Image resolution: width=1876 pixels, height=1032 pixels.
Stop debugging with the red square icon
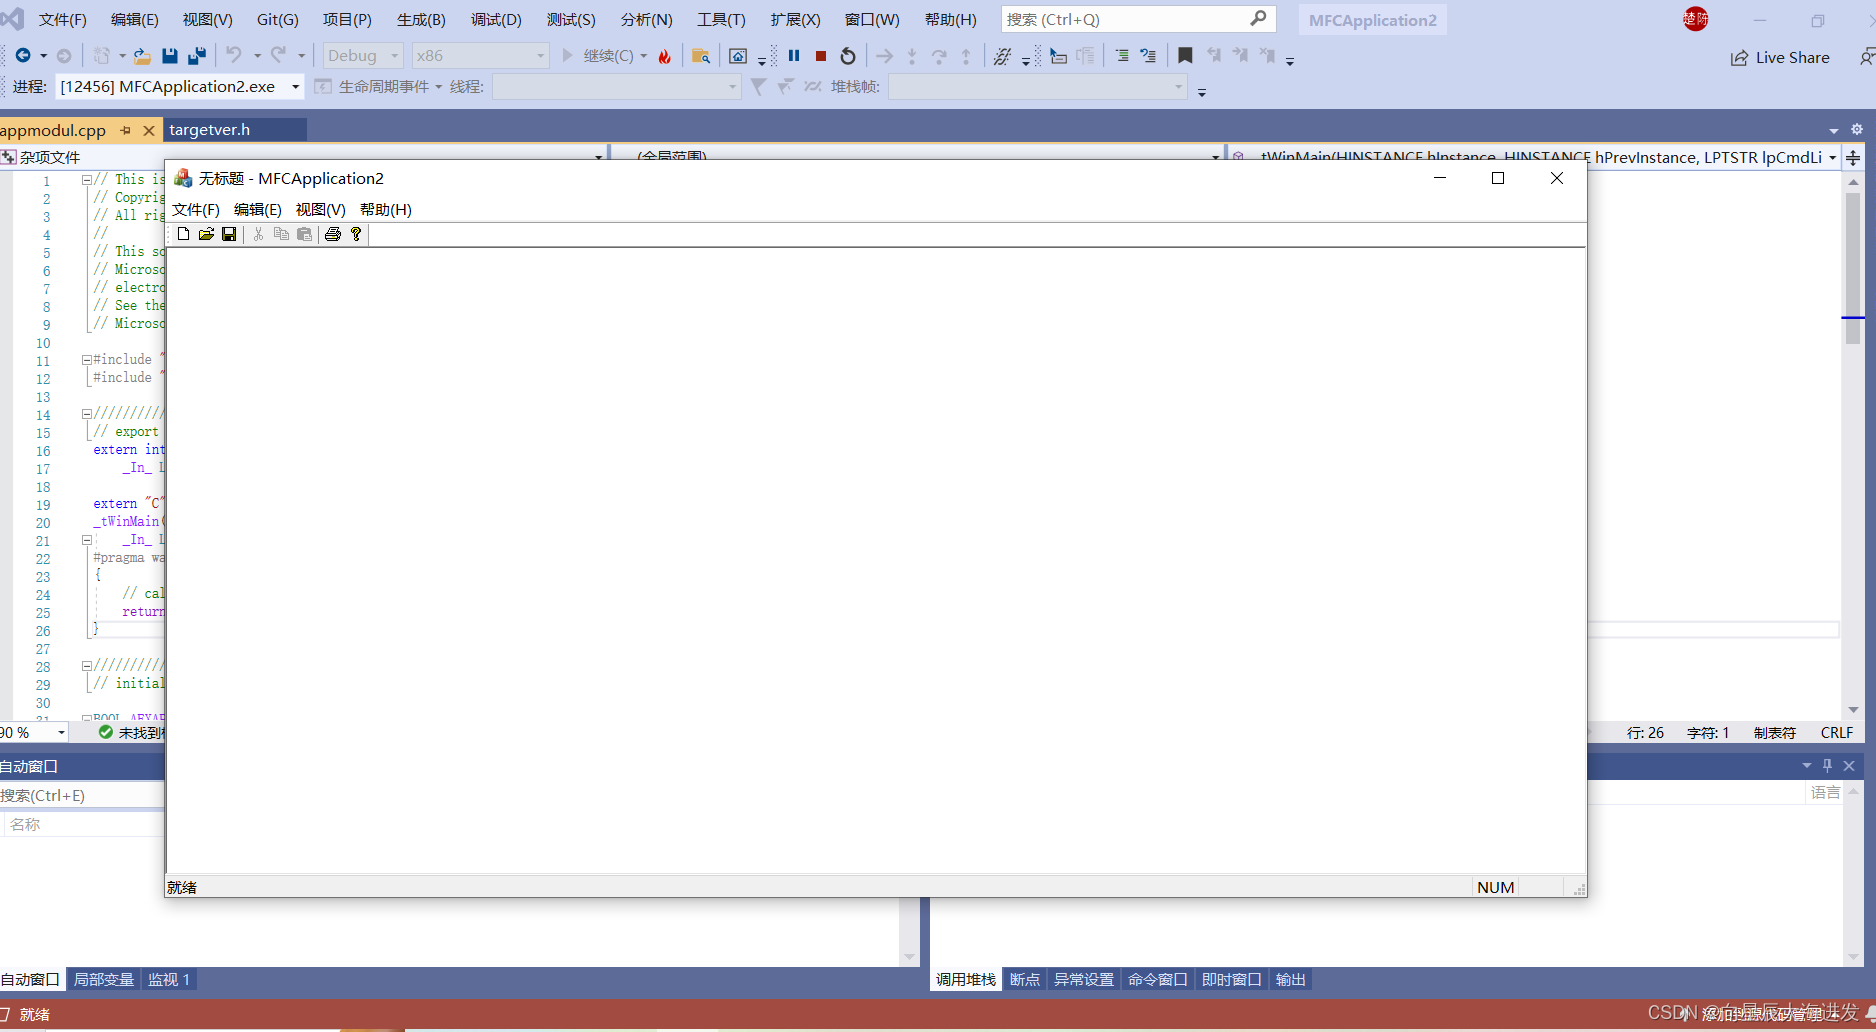821,56
